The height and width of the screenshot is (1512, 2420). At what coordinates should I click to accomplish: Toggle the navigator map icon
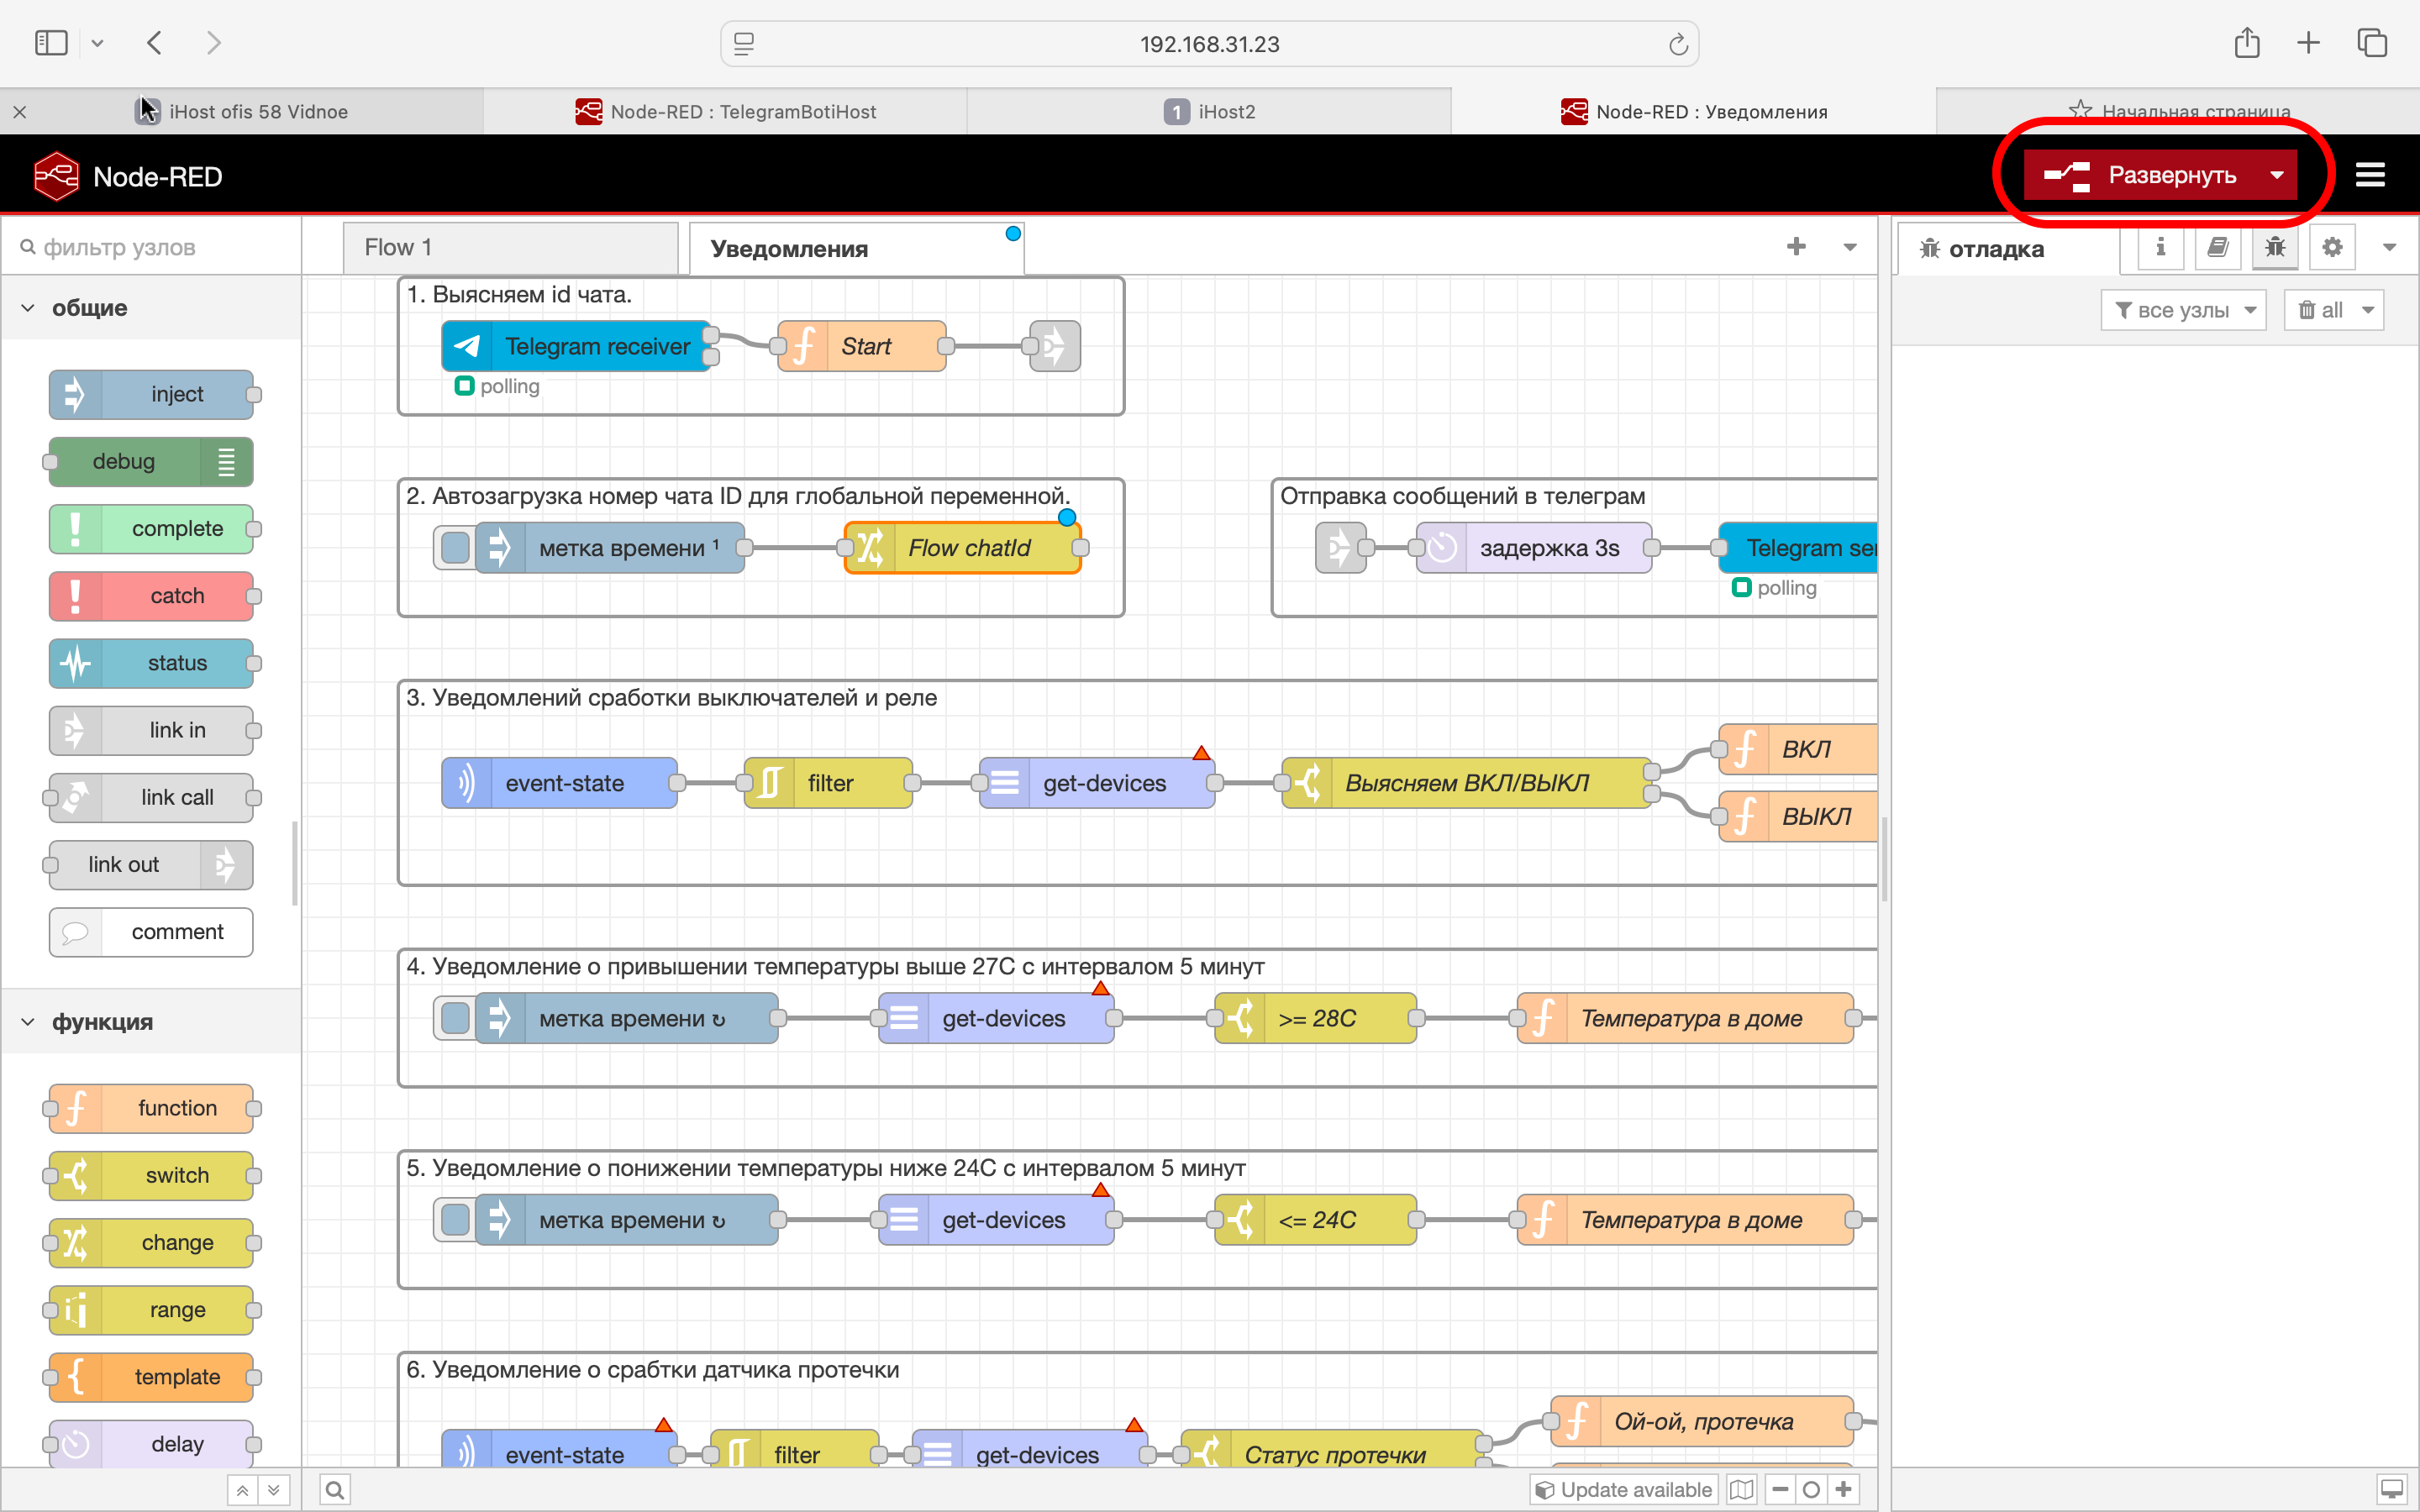coord(1741,1490)
